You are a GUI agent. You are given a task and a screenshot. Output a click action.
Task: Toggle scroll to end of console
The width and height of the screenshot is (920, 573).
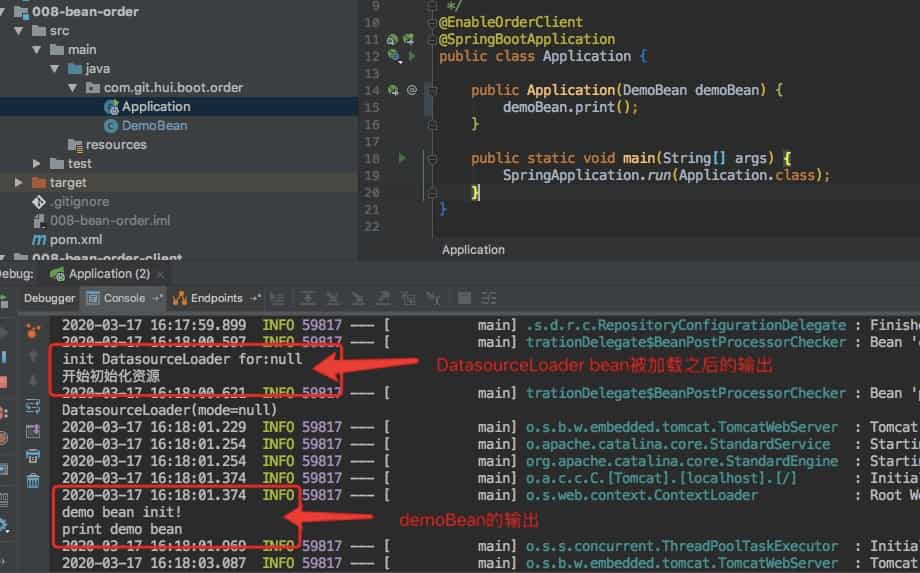click(x=33, y=431)
